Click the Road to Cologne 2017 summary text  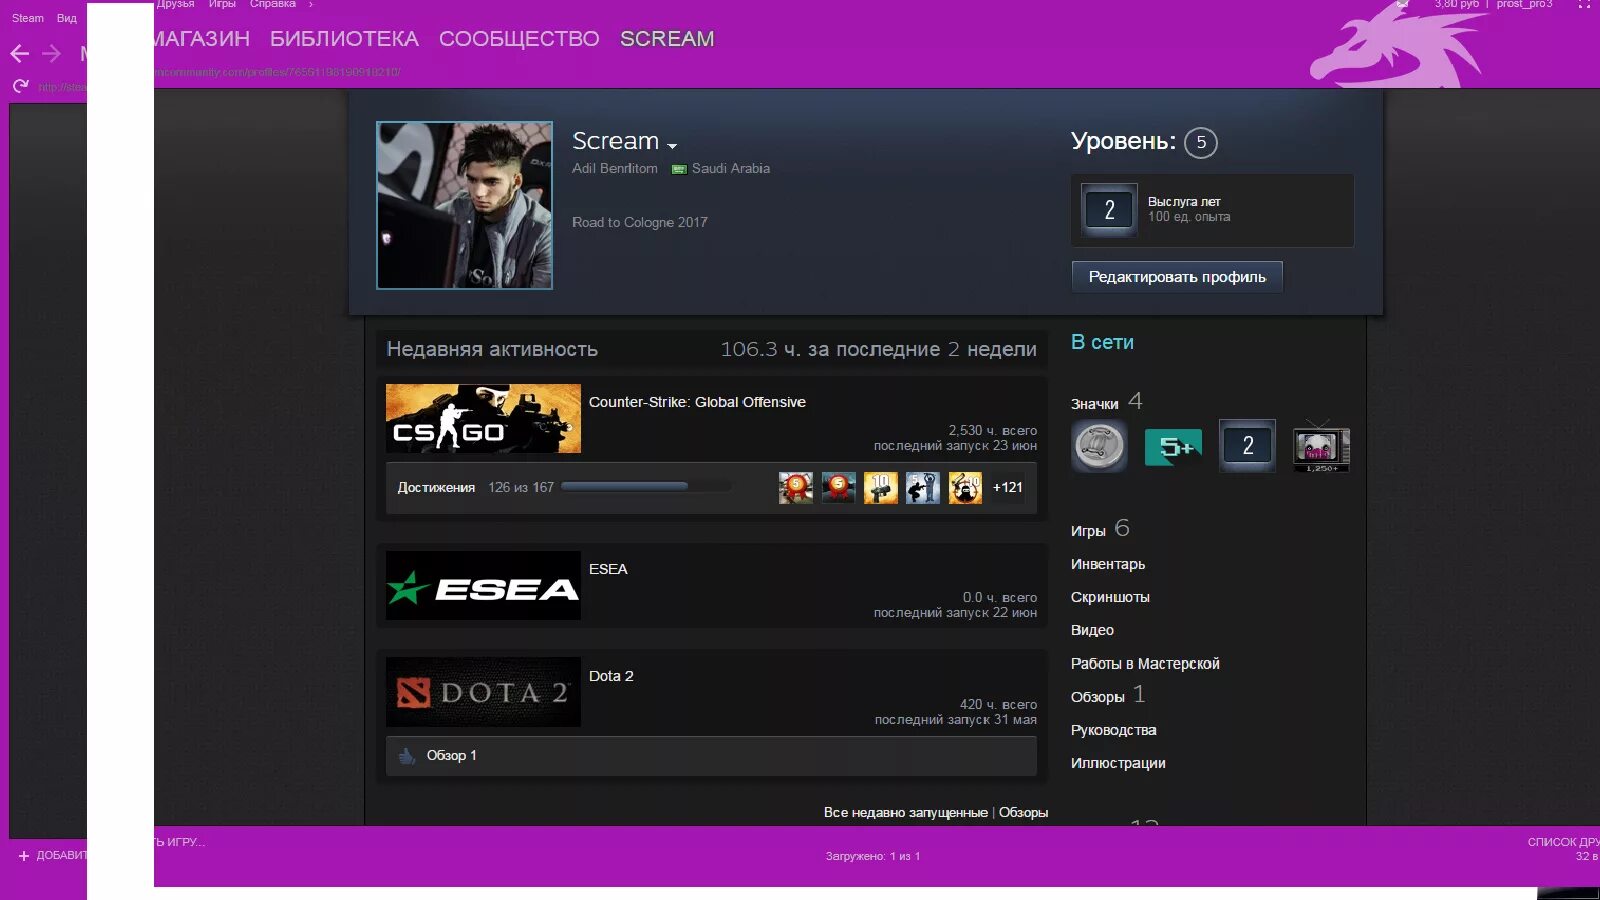coord(640,222)
